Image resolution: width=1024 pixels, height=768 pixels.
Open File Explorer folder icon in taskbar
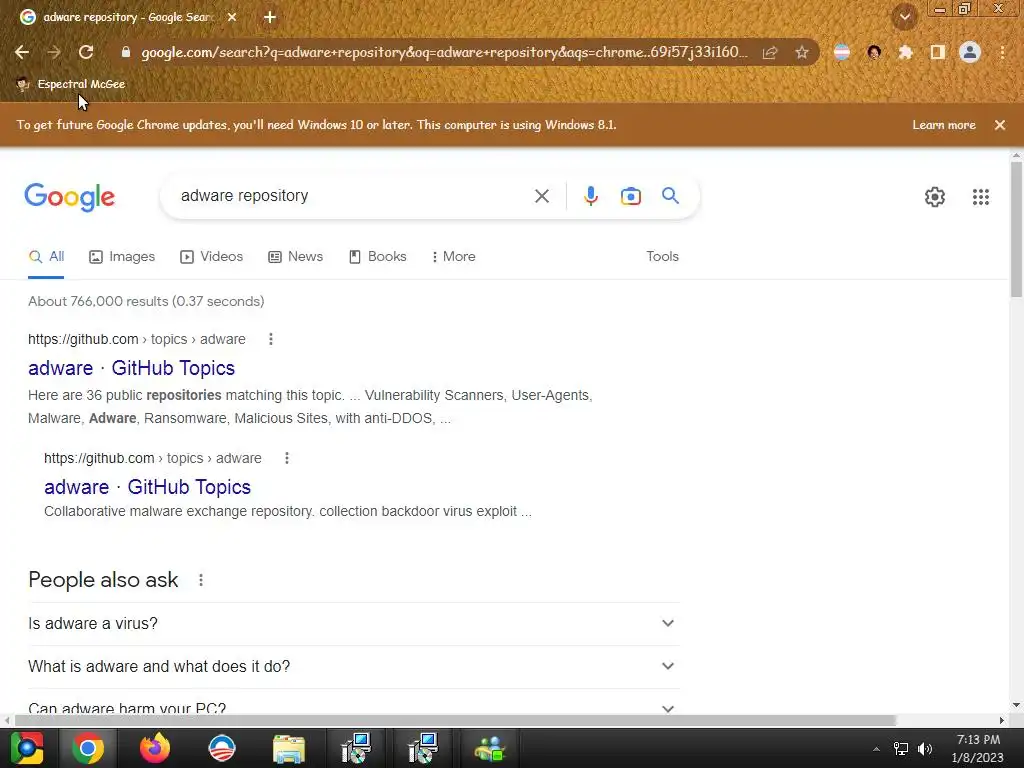(289, 748)
